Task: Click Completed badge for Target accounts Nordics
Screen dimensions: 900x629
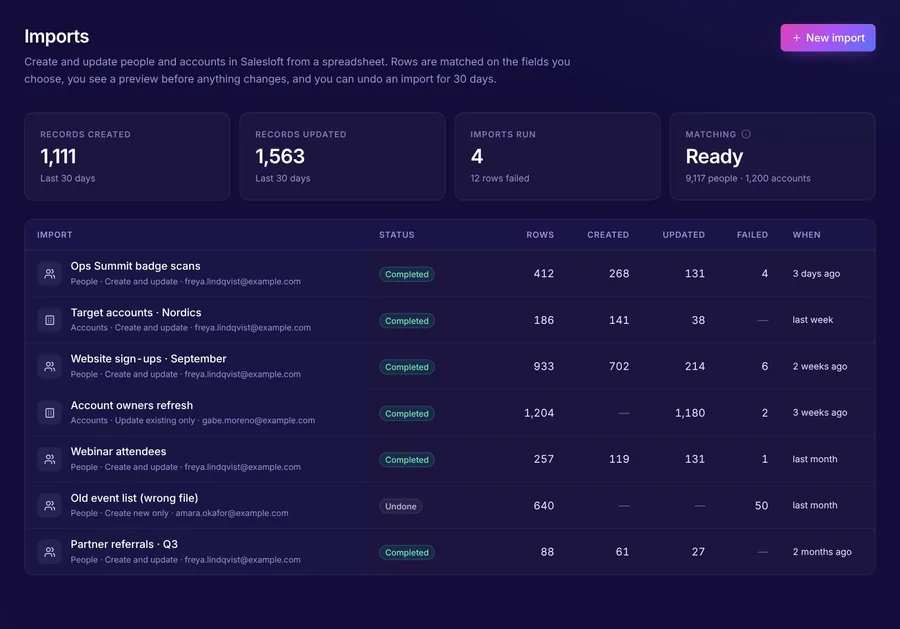Action: (406, 321)
